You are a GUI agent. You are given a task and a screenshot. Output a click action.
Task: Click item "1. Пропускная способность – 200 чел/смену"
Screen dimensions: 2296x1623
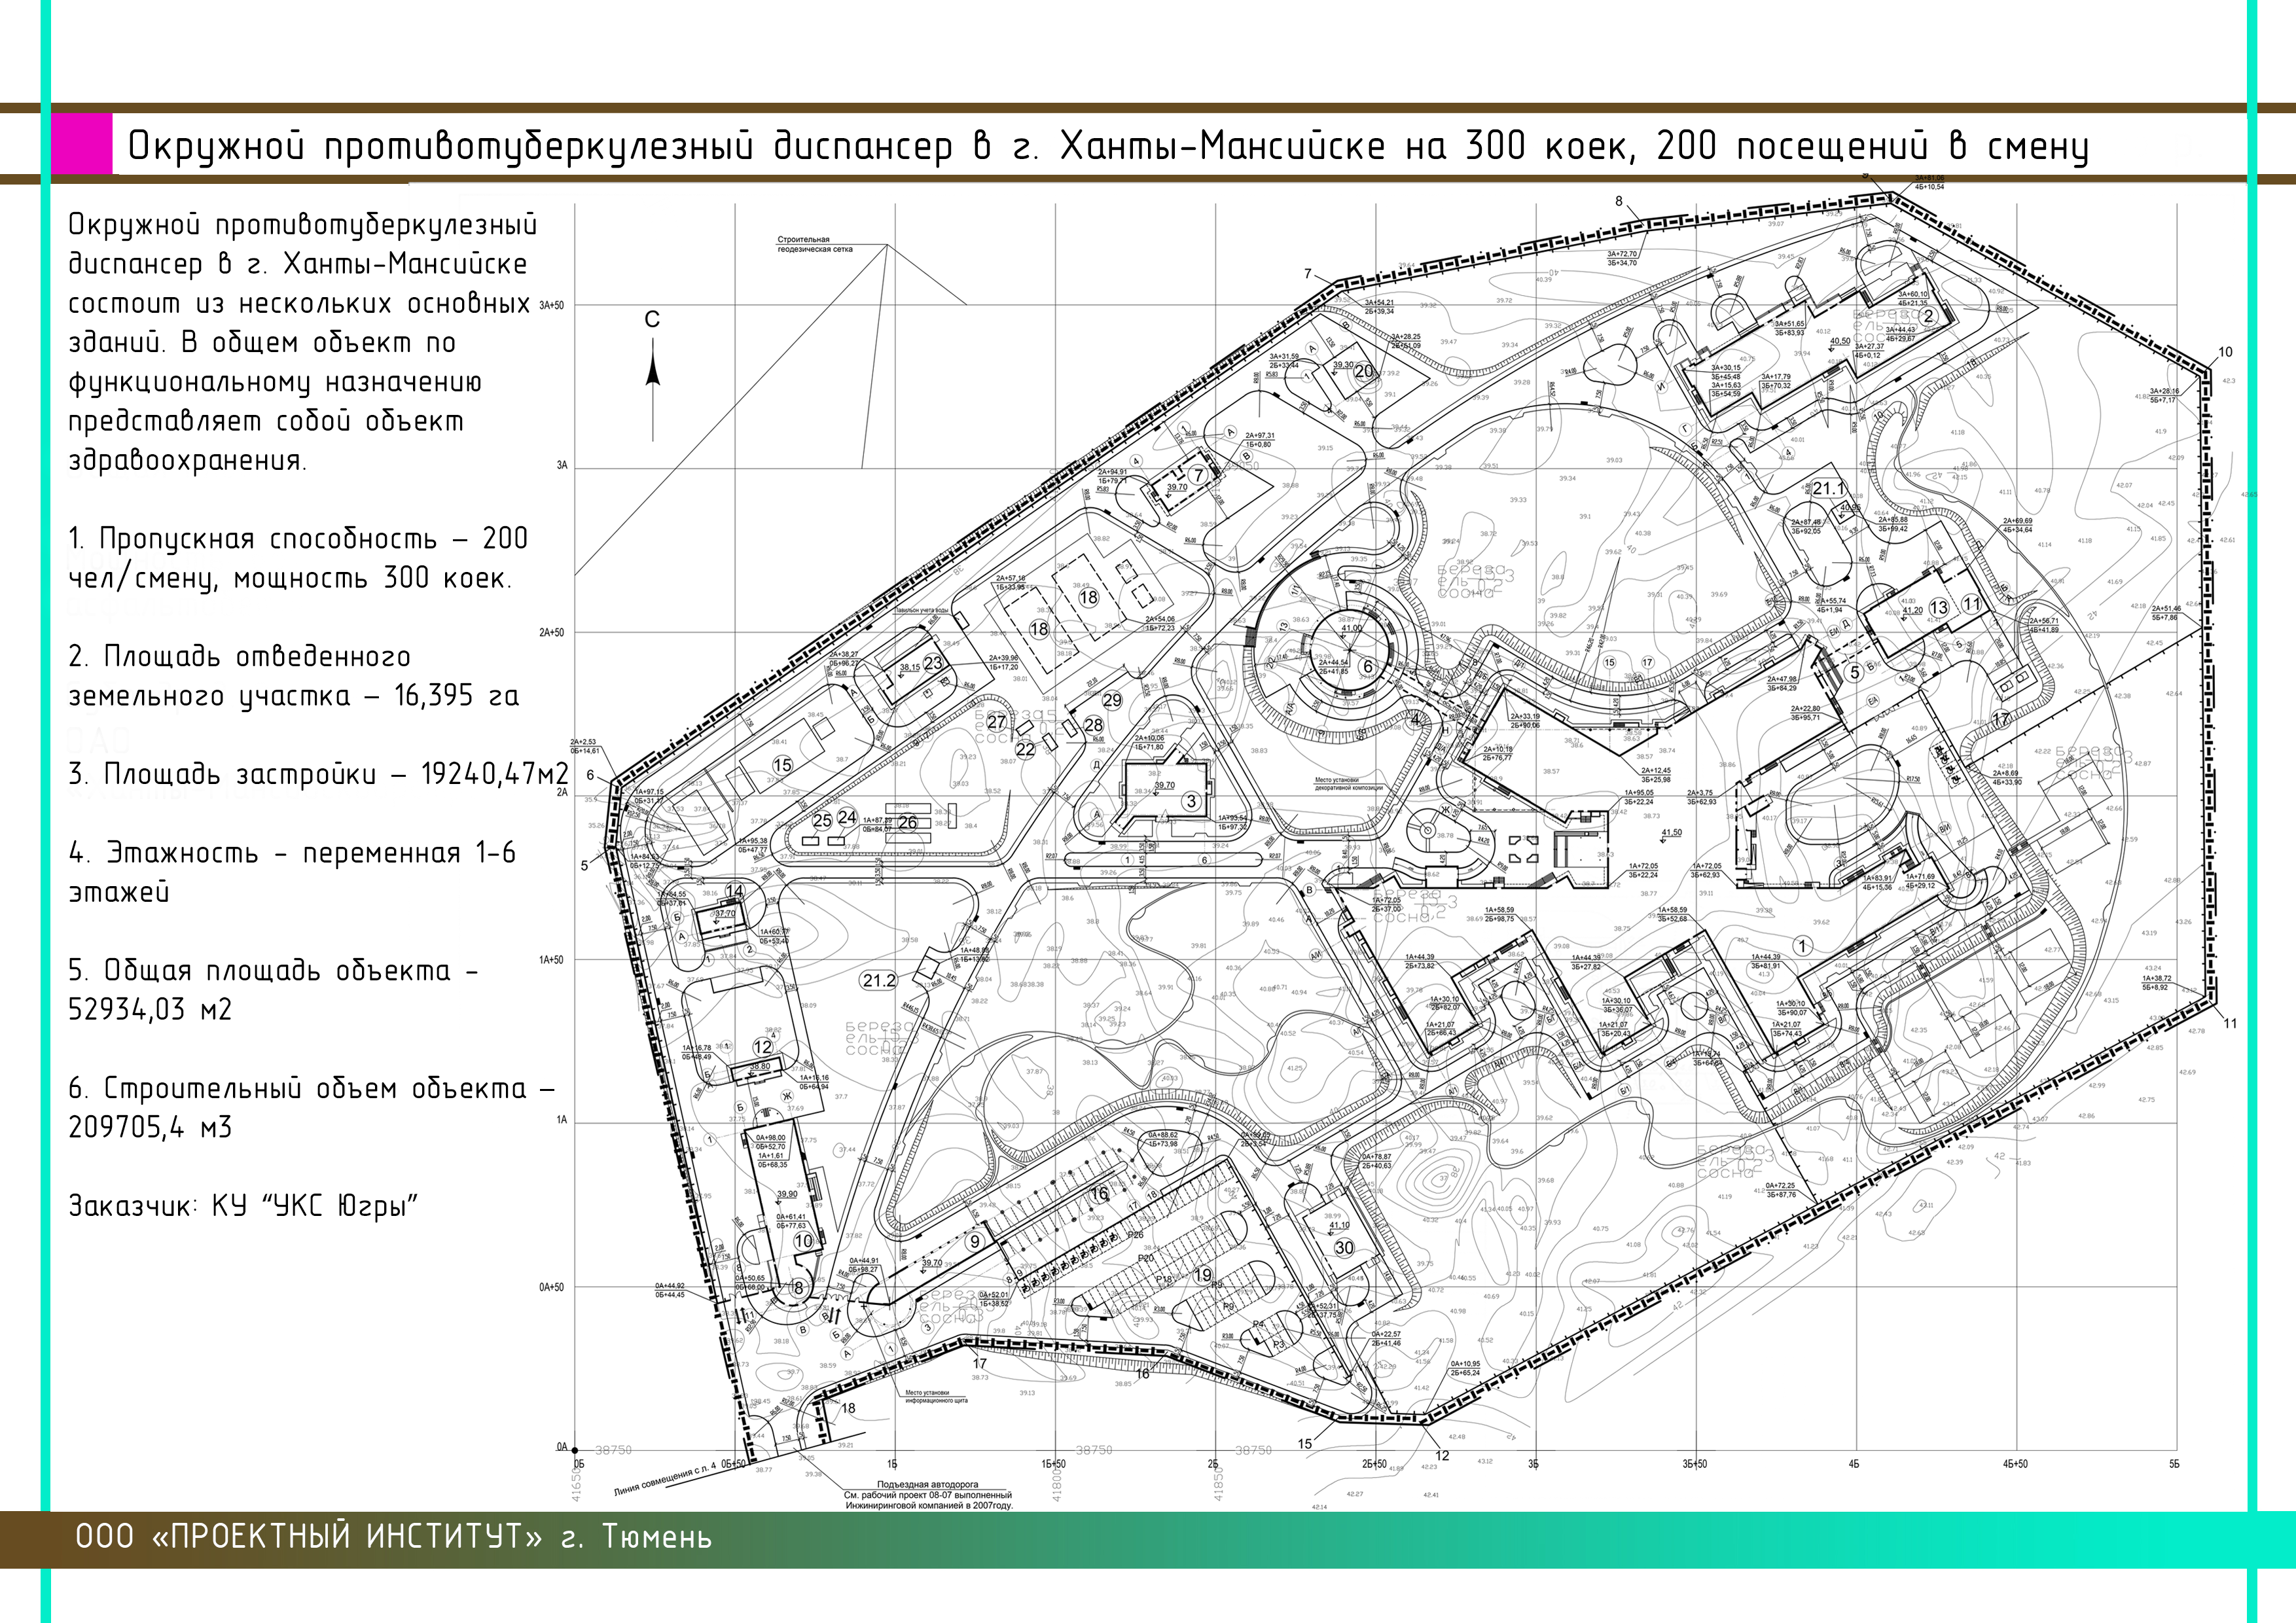click(298, 558)
